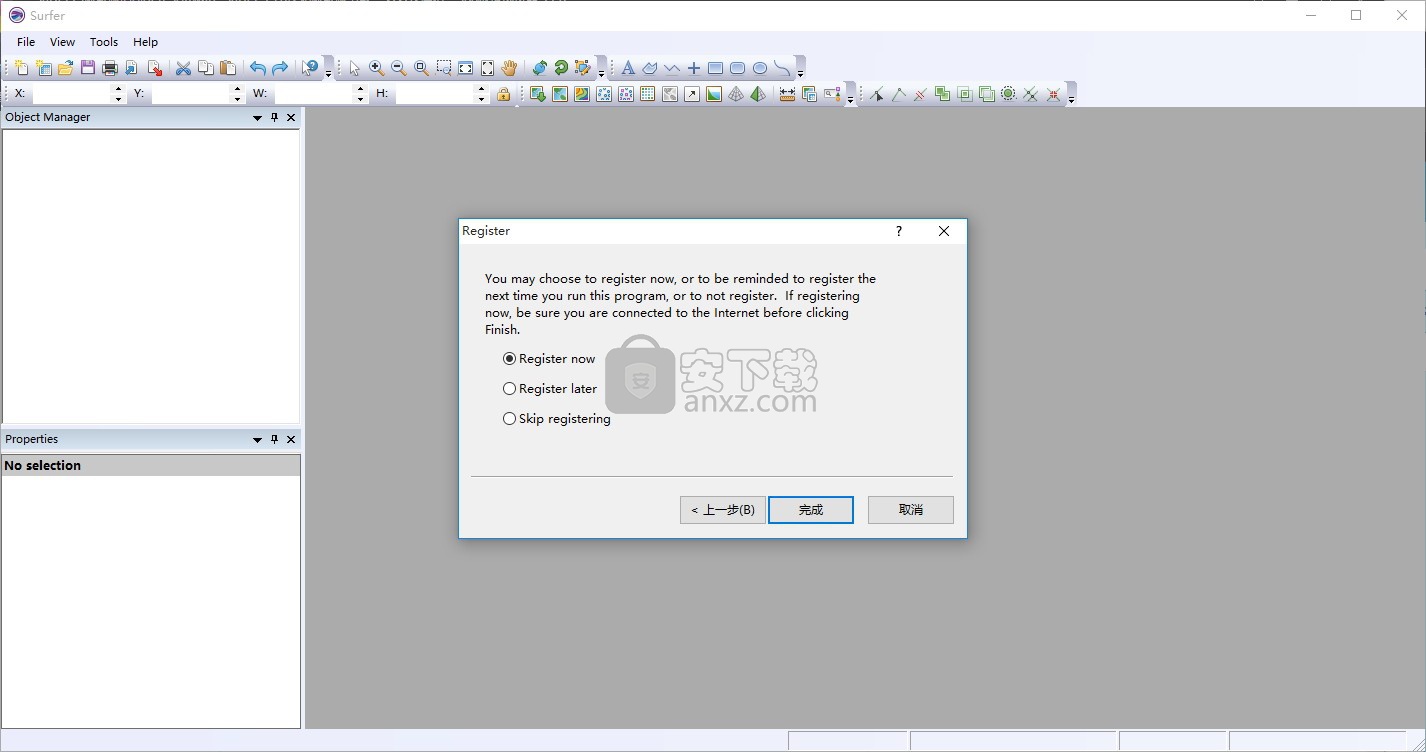Copy using the duplicate pages icon
The height and width of the screenshot is (752, 1426).
pyautogui.click(x=206, y=68)
